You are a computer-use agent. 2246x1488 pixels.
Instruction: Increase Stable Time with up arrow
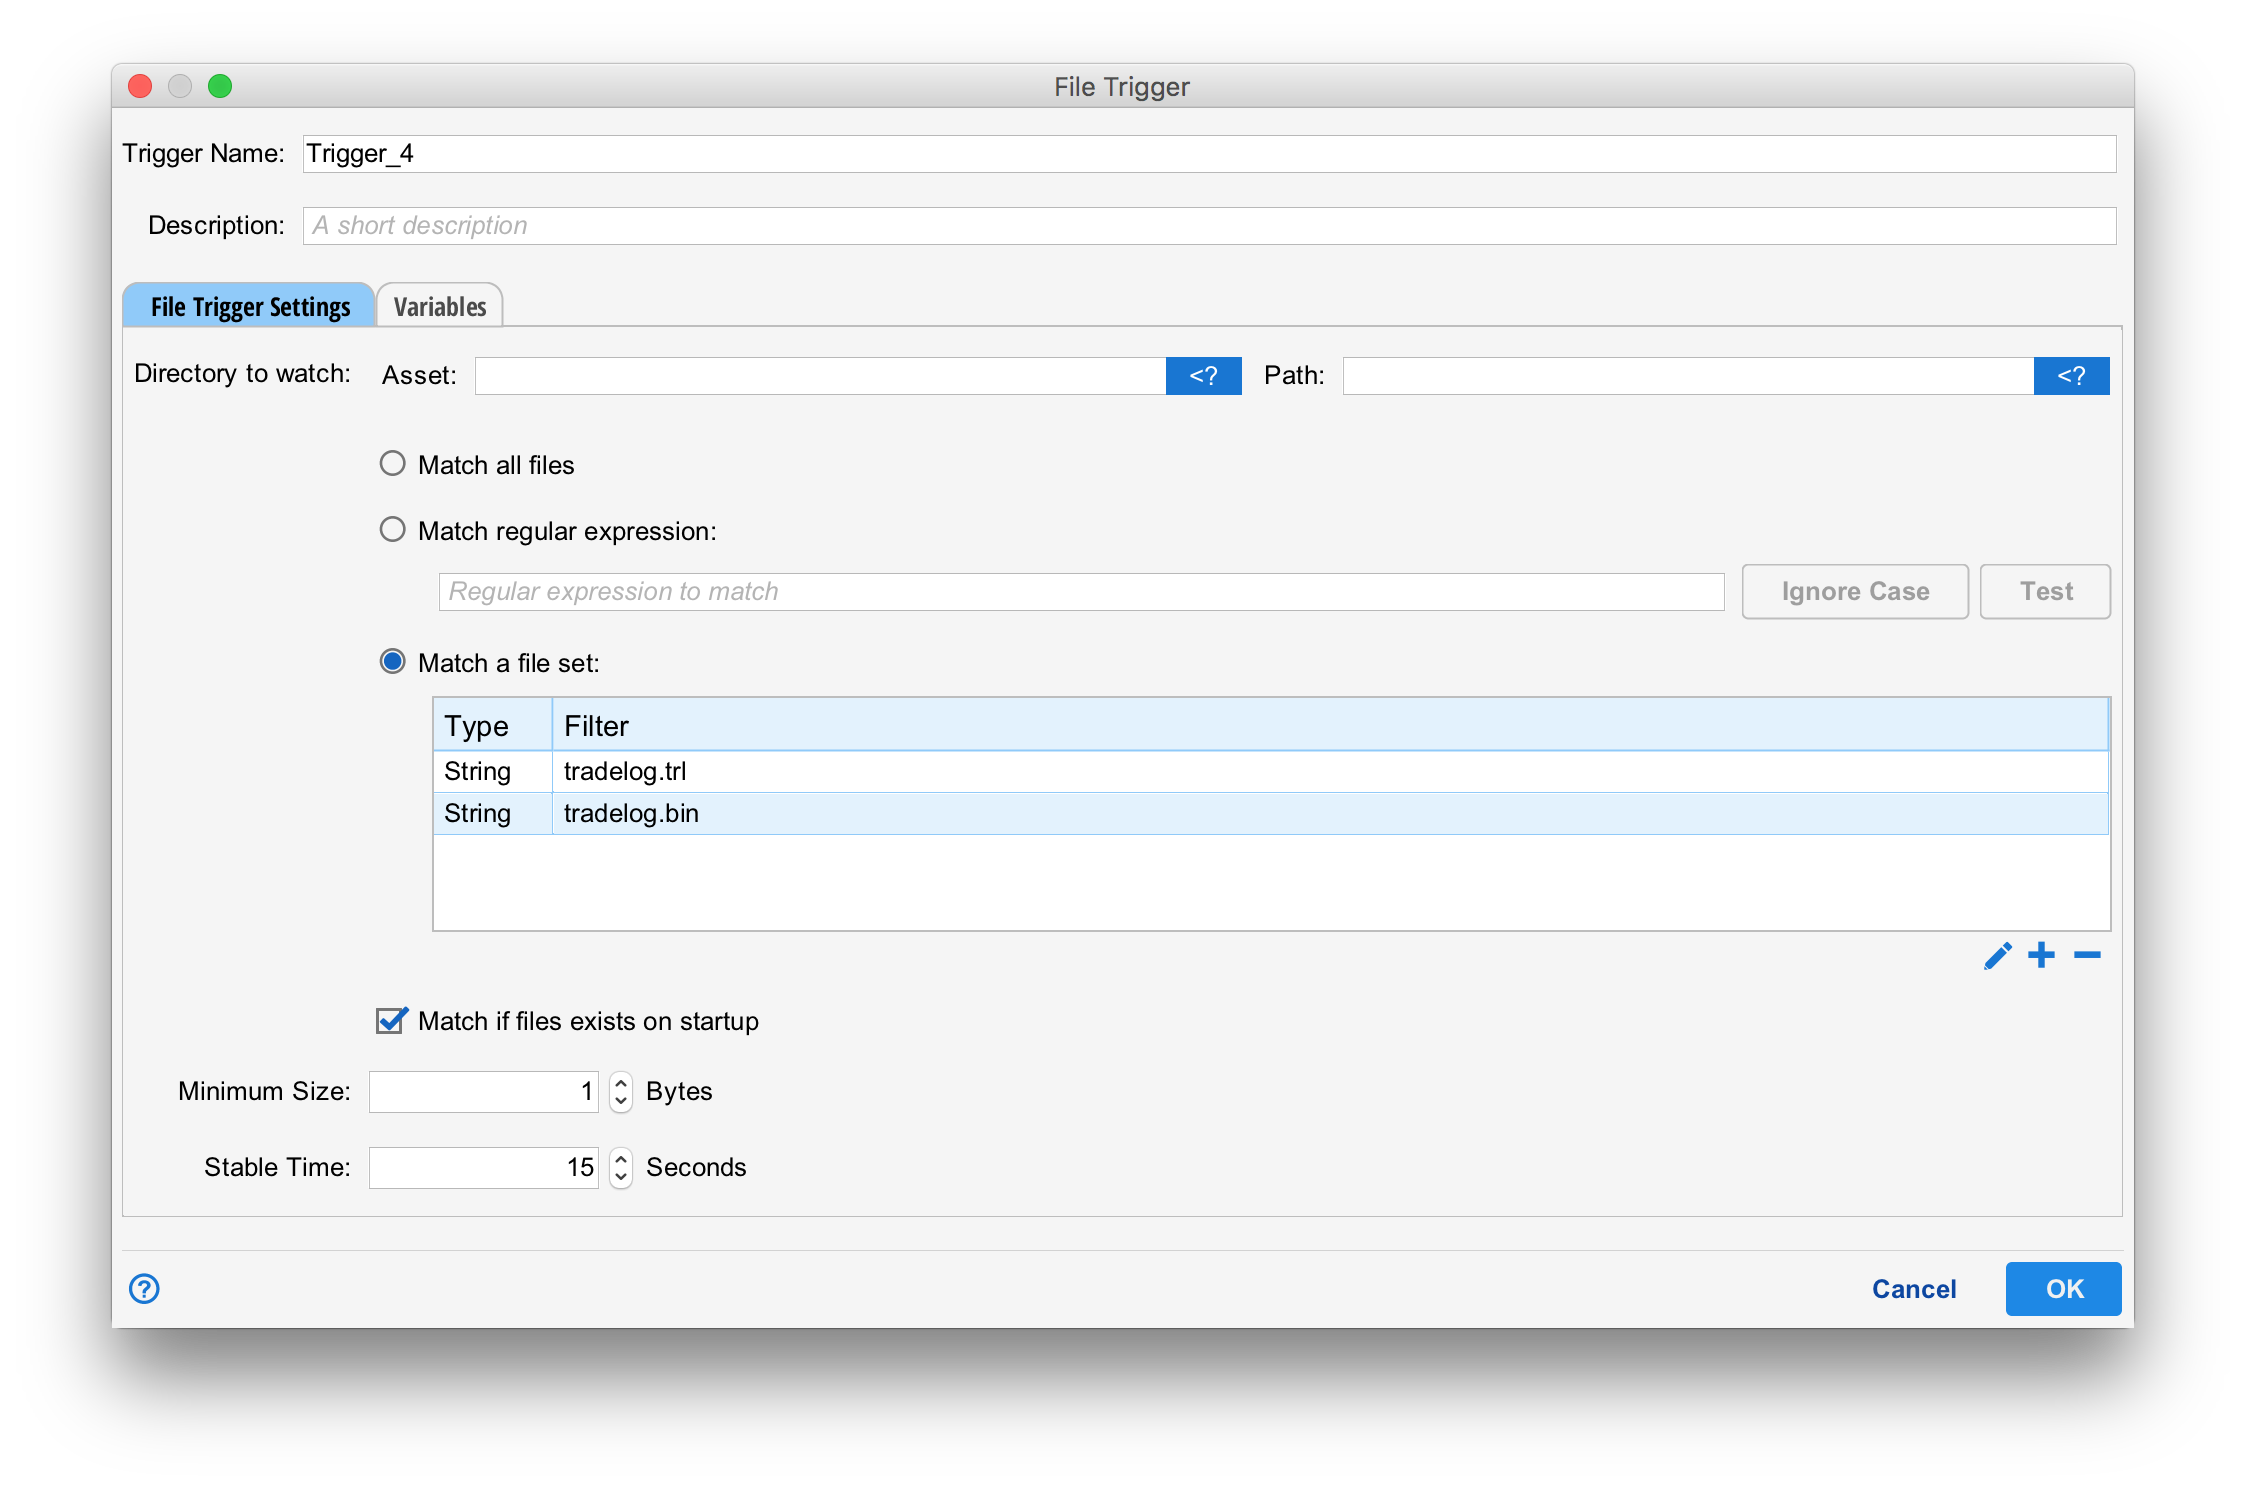coord(621,1158)
